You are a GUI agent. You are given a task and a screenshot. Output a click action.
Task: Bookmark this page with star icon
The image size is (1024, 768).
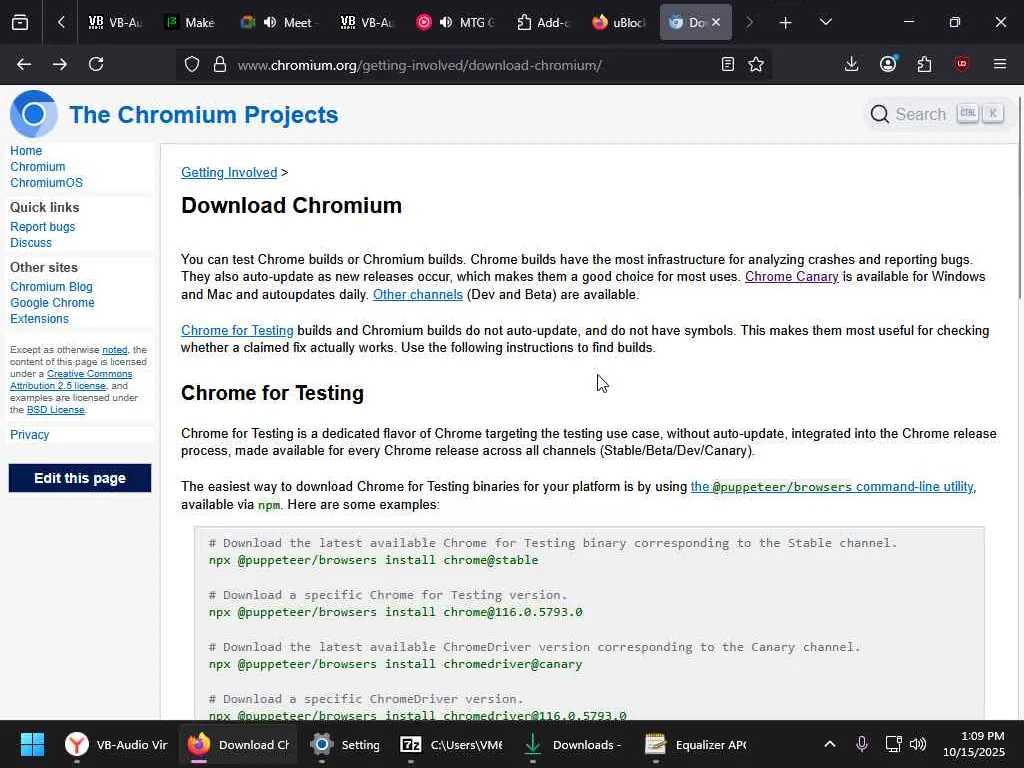click(x=756, y=64)
